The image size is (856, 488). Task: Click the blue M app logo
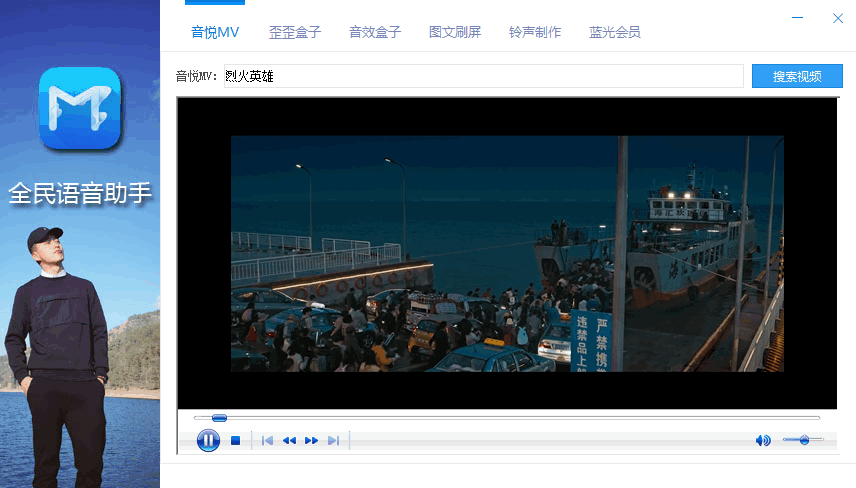pyautogui.click(x=80, y=108)
